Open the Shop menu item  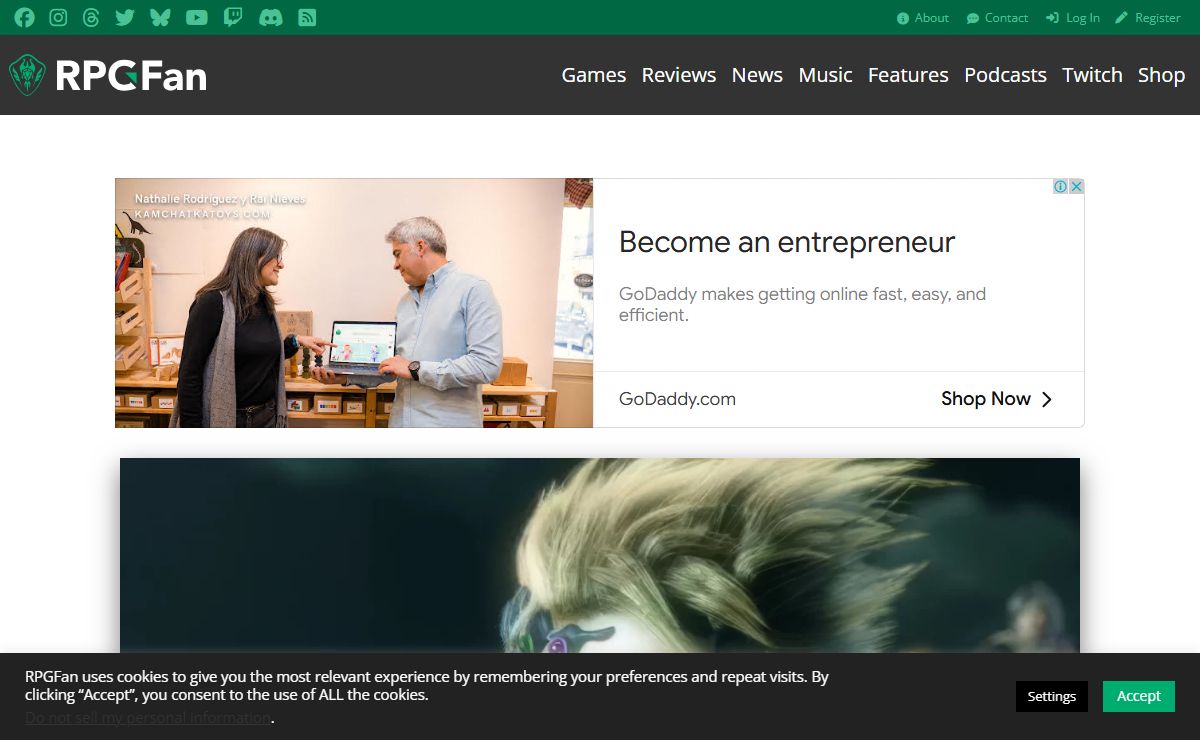click(1161, 75)
